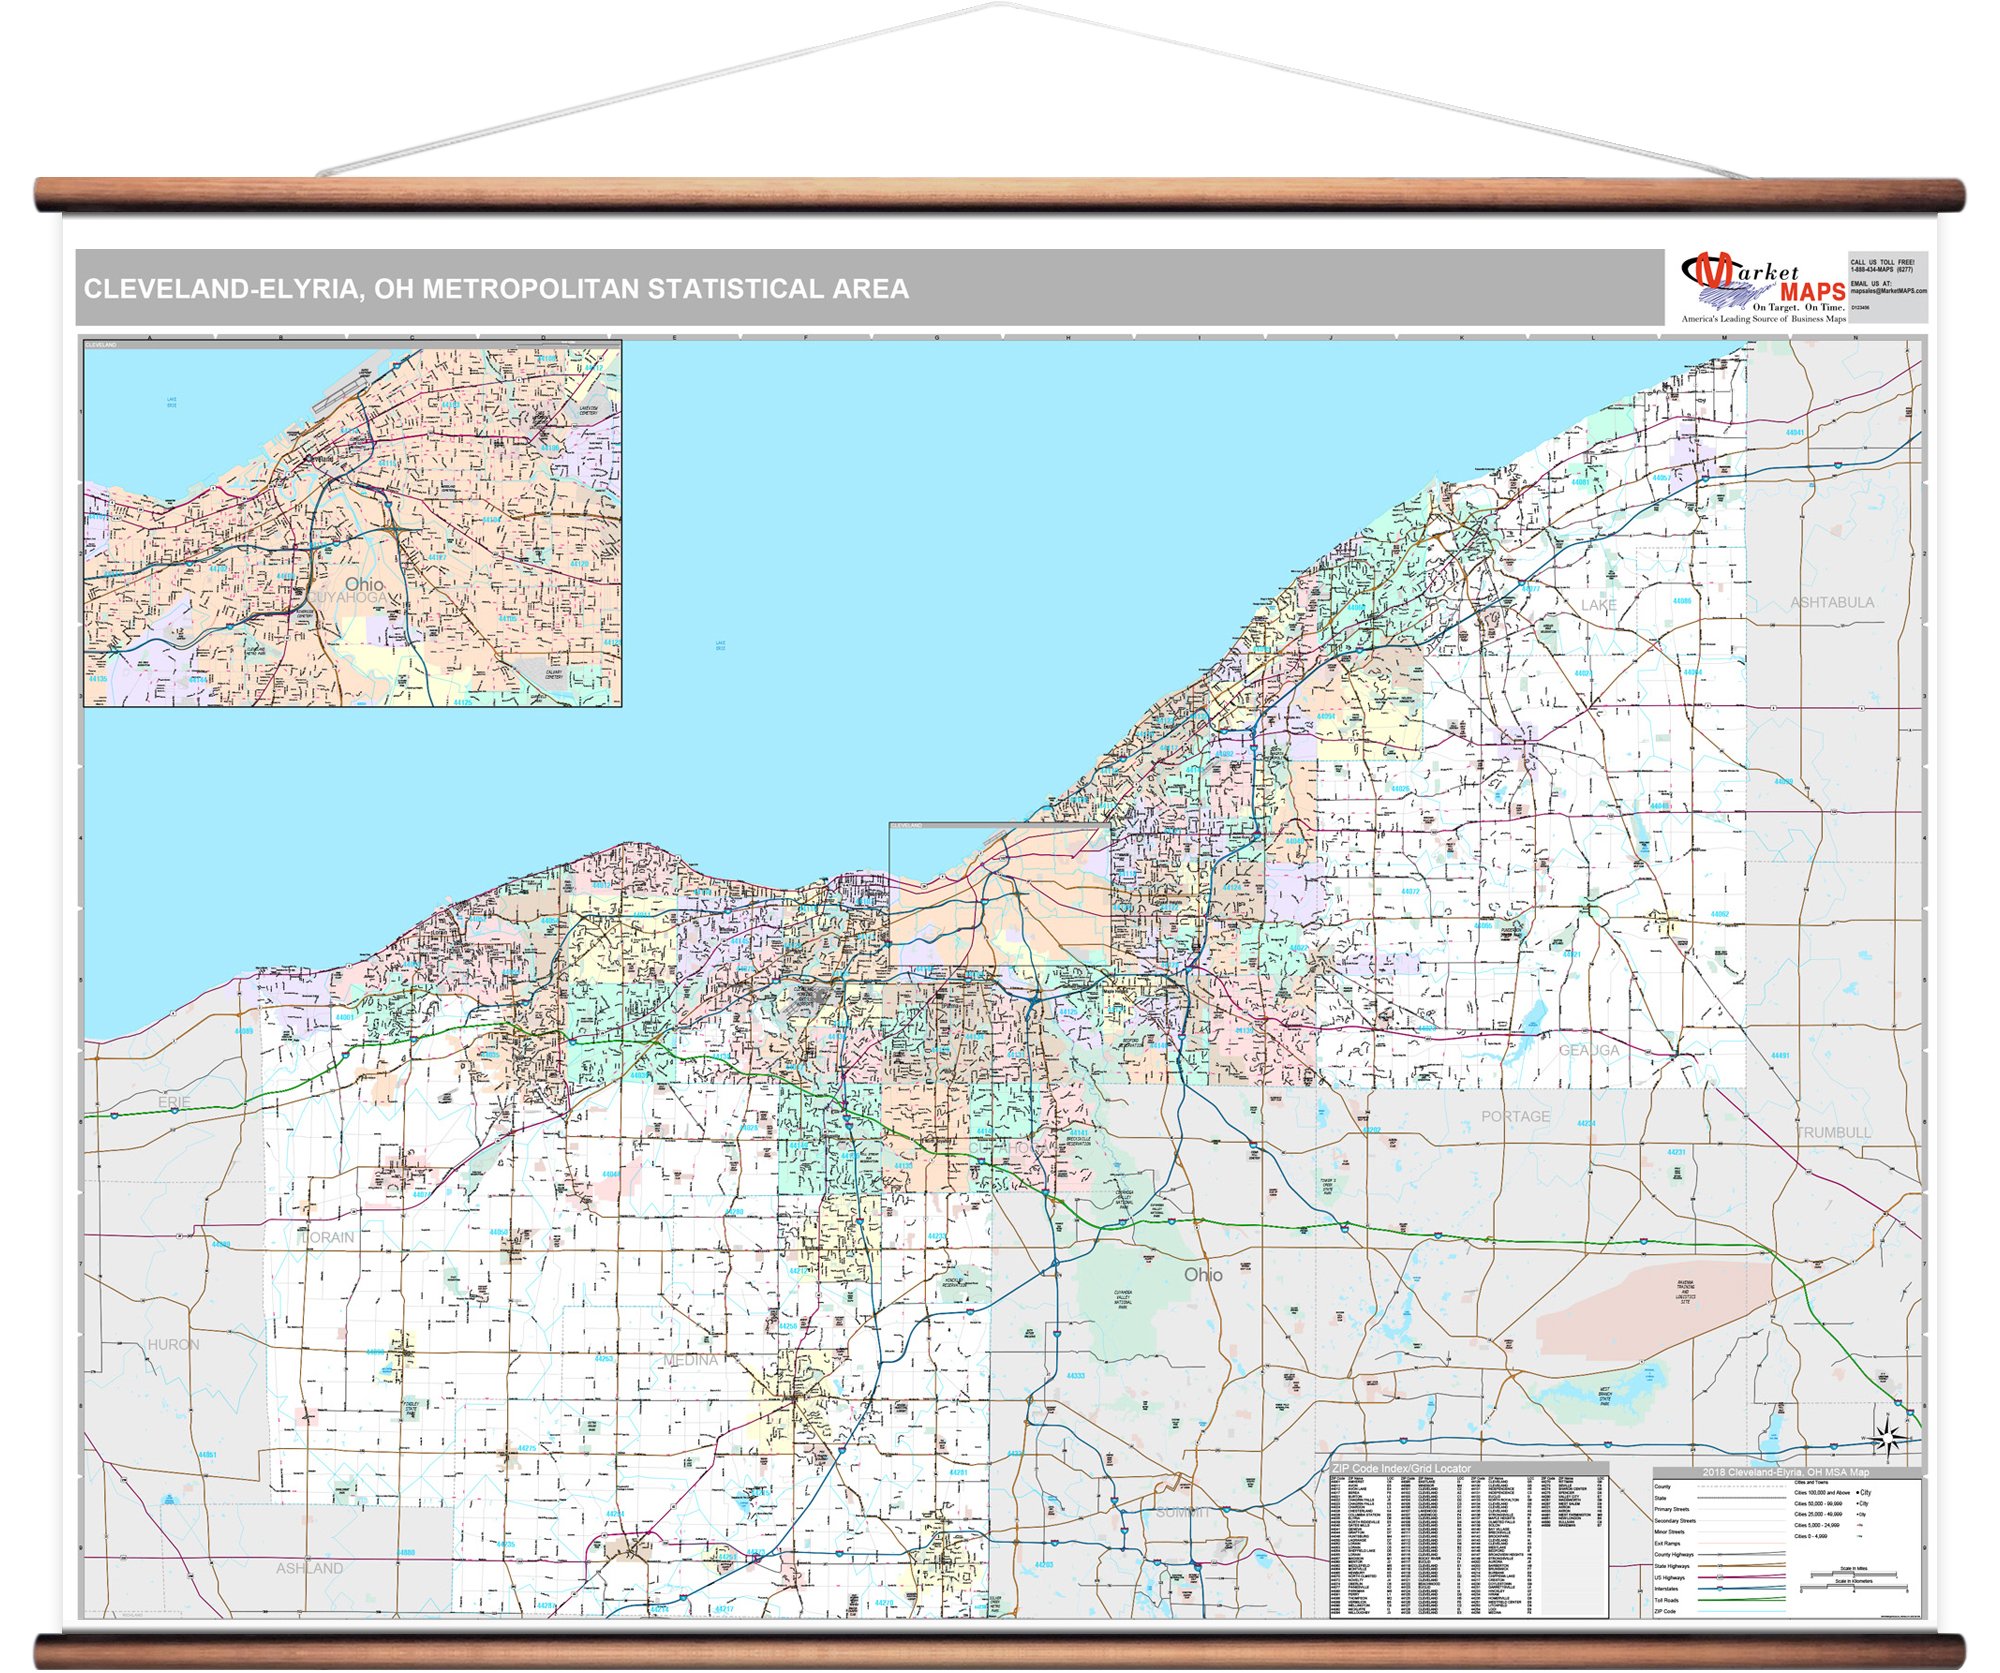Screen dimensions: 2000x1673
Task: Click the Scale in Miles bar
Action: pos(1854,1574)
